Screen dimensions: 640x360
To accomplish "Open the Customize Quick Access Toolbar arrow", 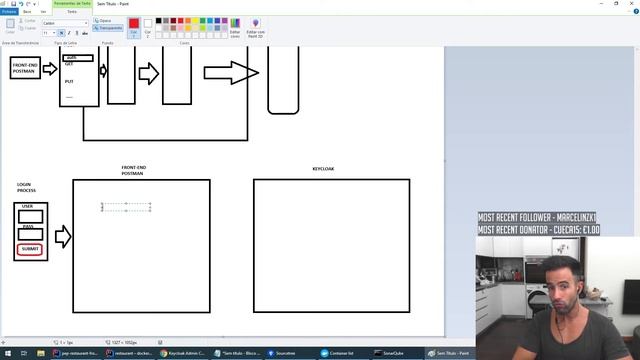I will [35, 4].
